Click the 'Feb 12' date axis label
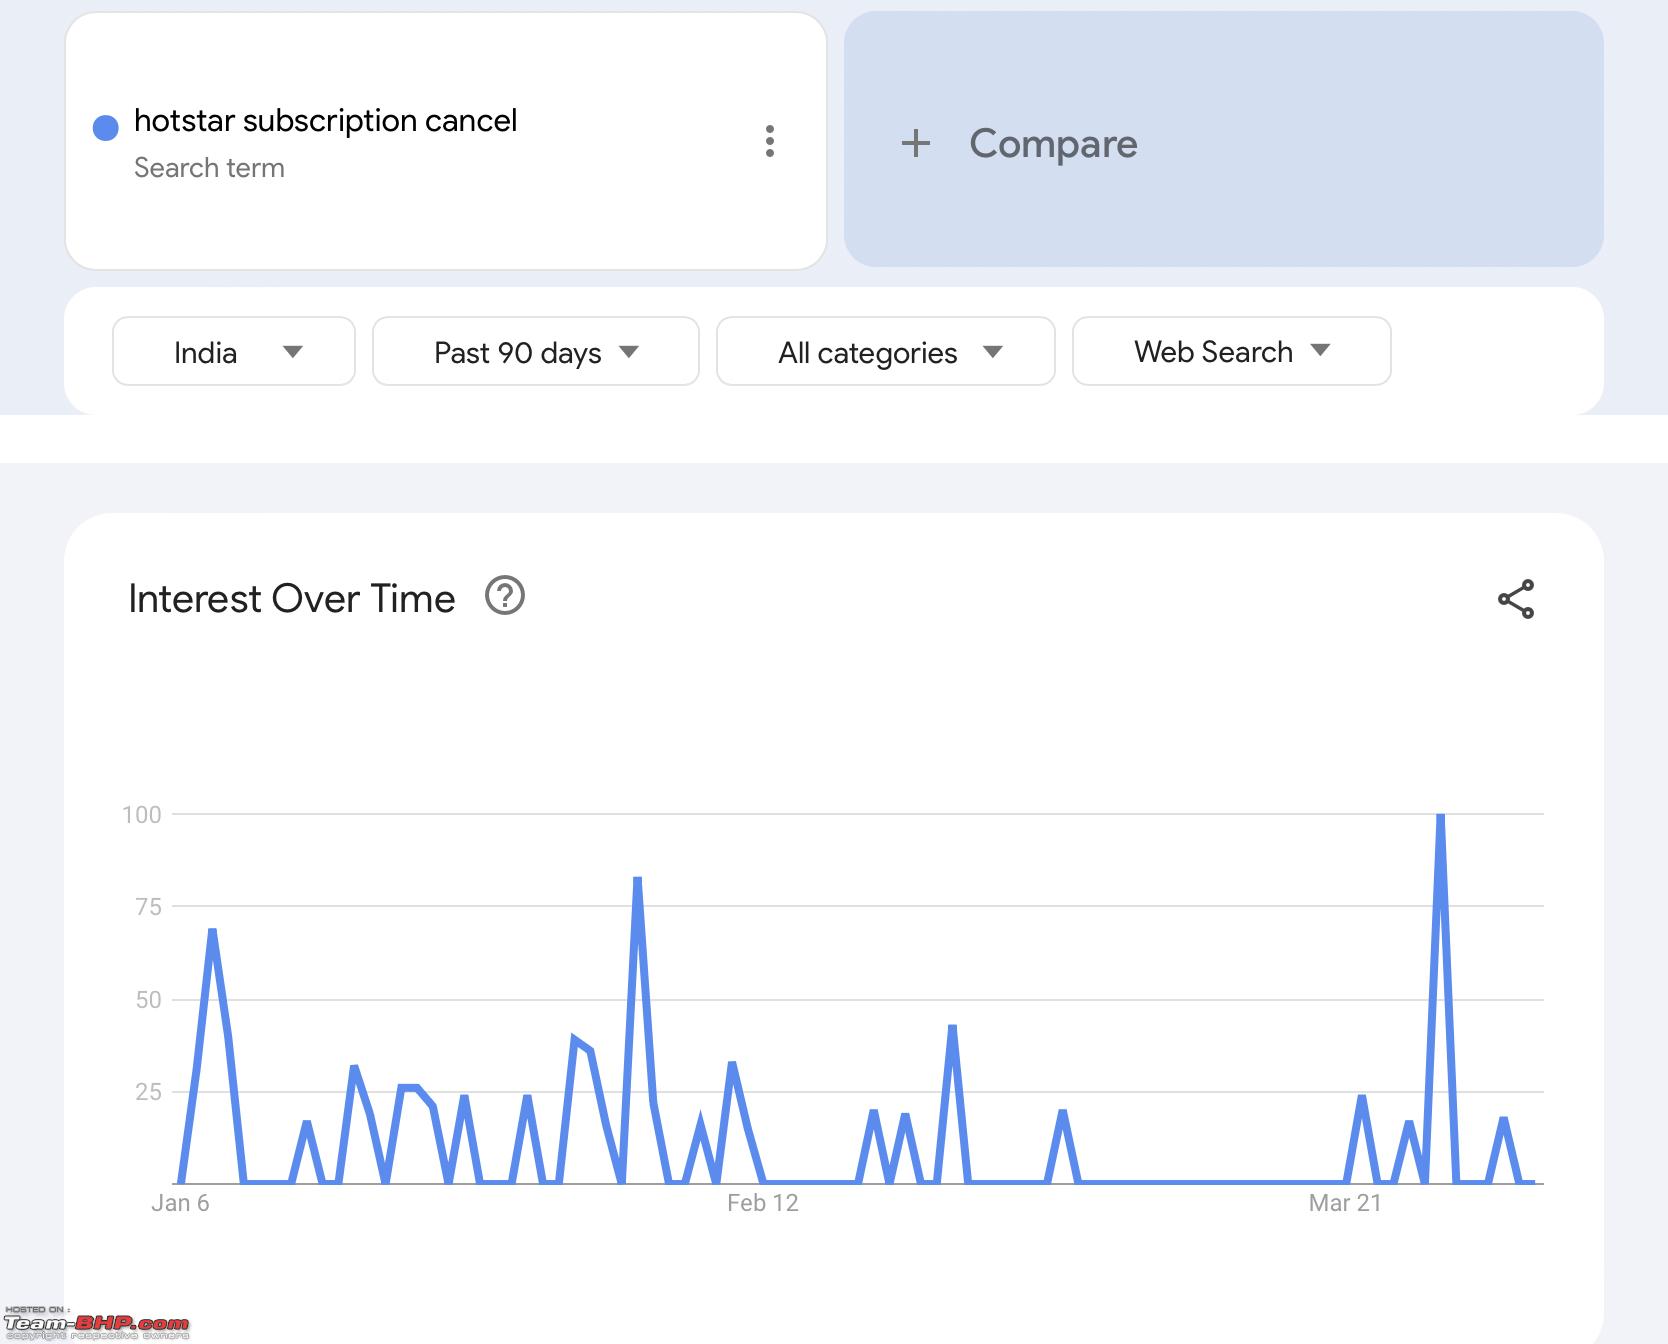 pyautogui.click(x=763, y=1203)
